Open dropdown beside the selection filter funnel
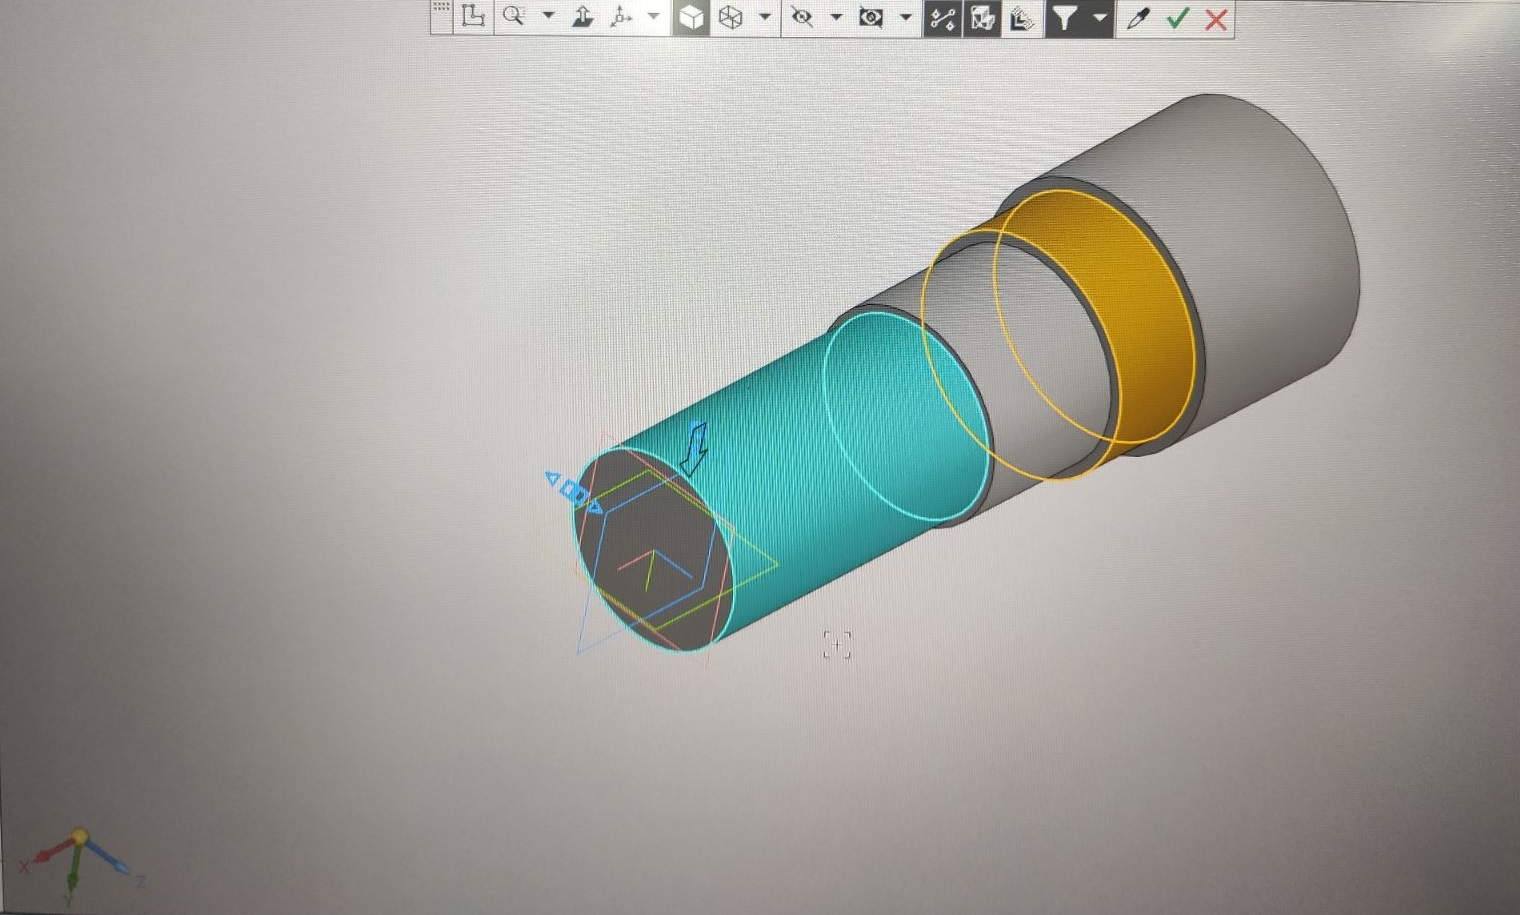 click(x=1099, y=17)
